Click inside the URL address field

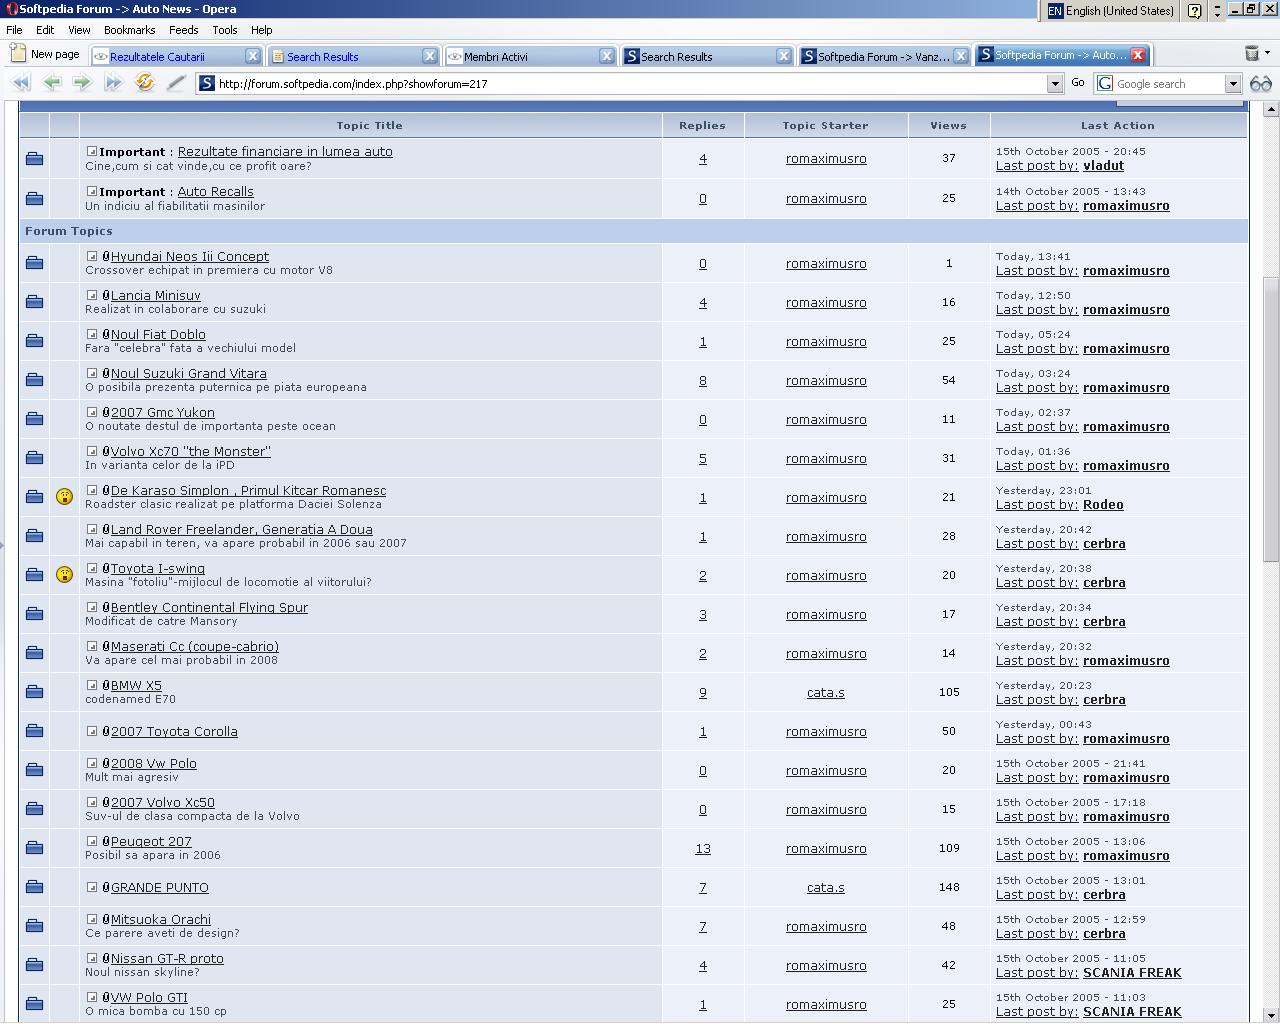(x=630, y=84)
